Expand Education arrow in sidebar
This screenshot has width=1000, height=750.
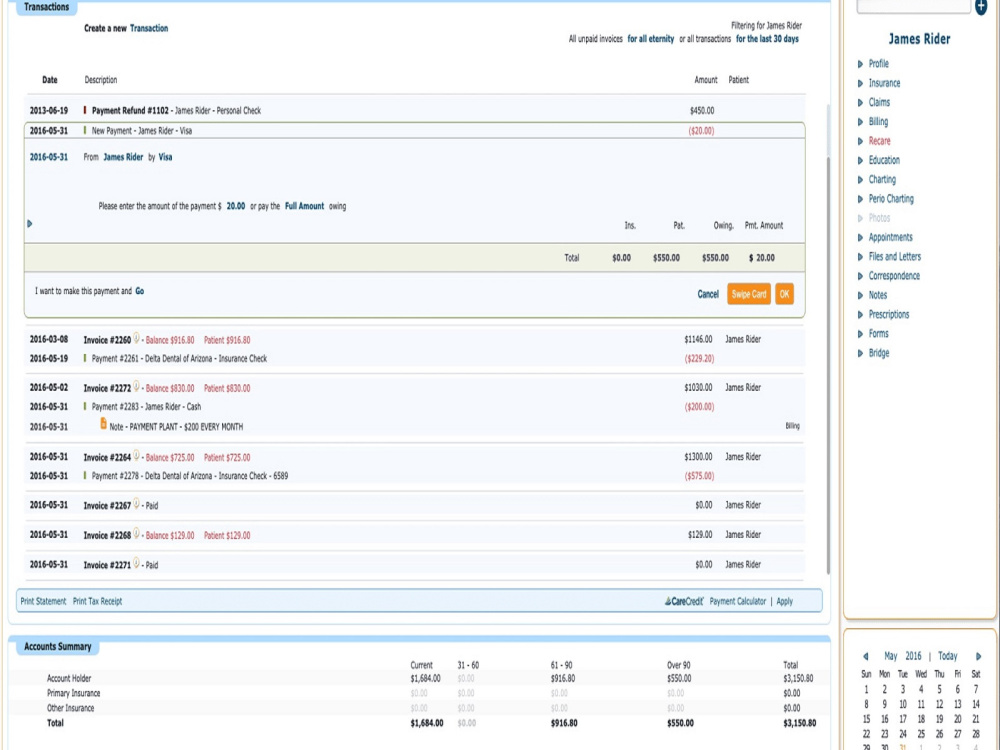pos(860,161)
